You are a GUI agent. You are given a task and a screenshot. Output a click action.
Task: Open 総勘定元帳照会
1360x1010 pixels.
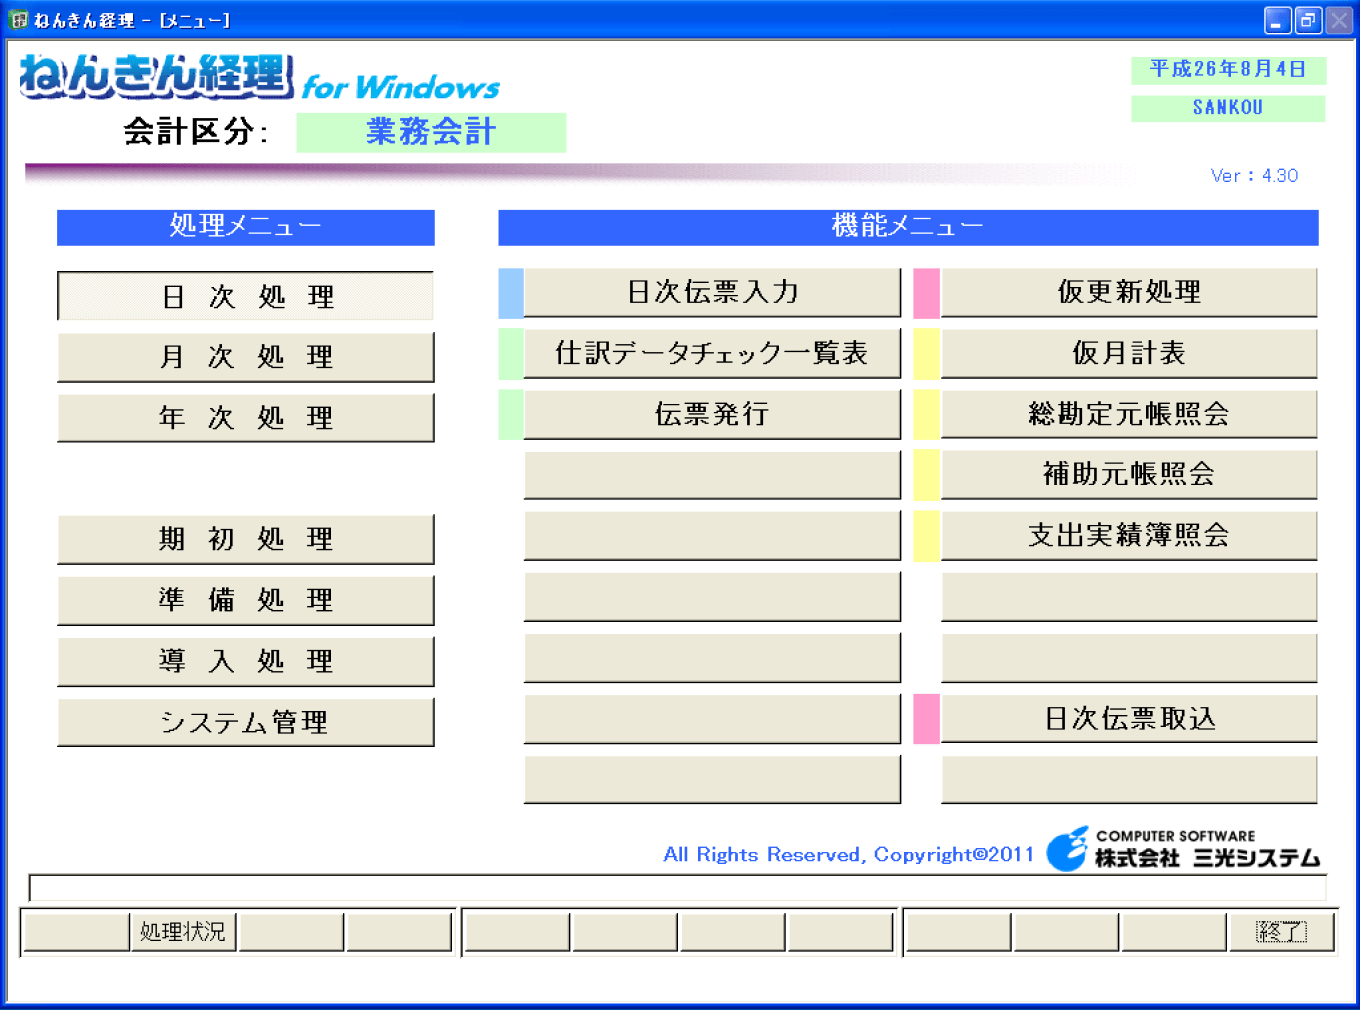coord(1129,414)
